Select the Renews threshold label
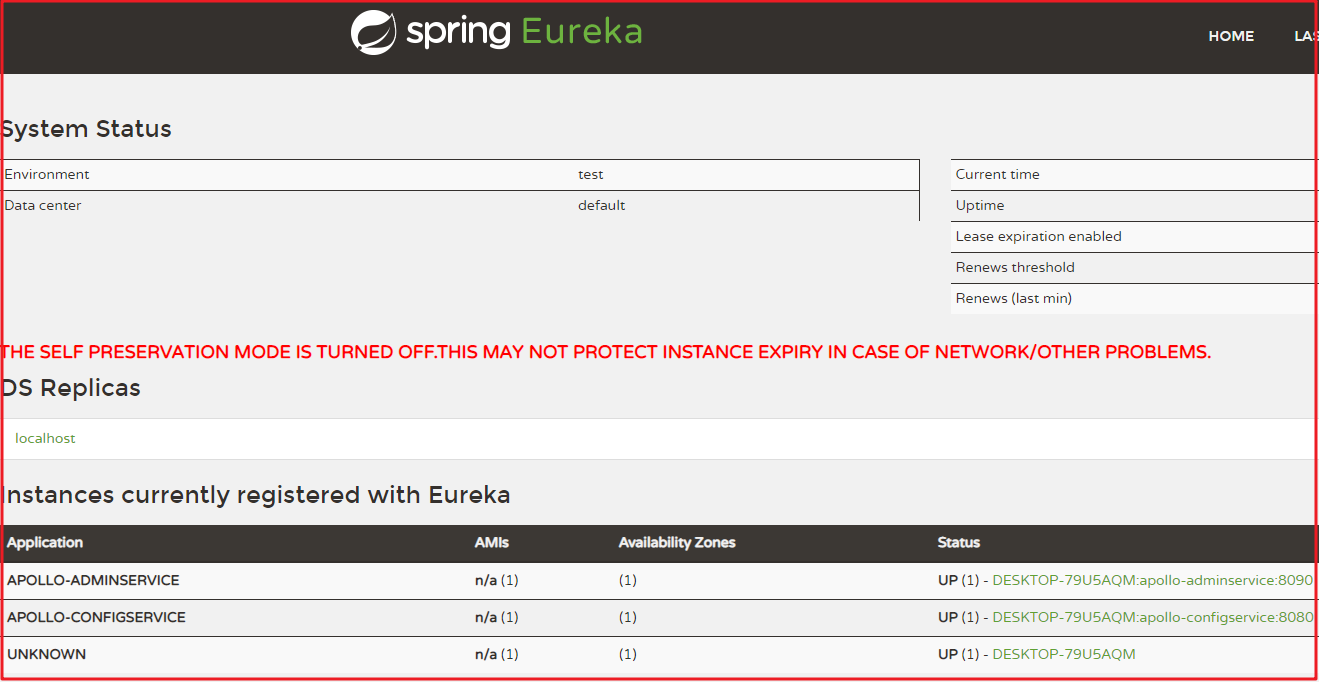Screen dimensions: 1319x682 (x=1015, y=267)
